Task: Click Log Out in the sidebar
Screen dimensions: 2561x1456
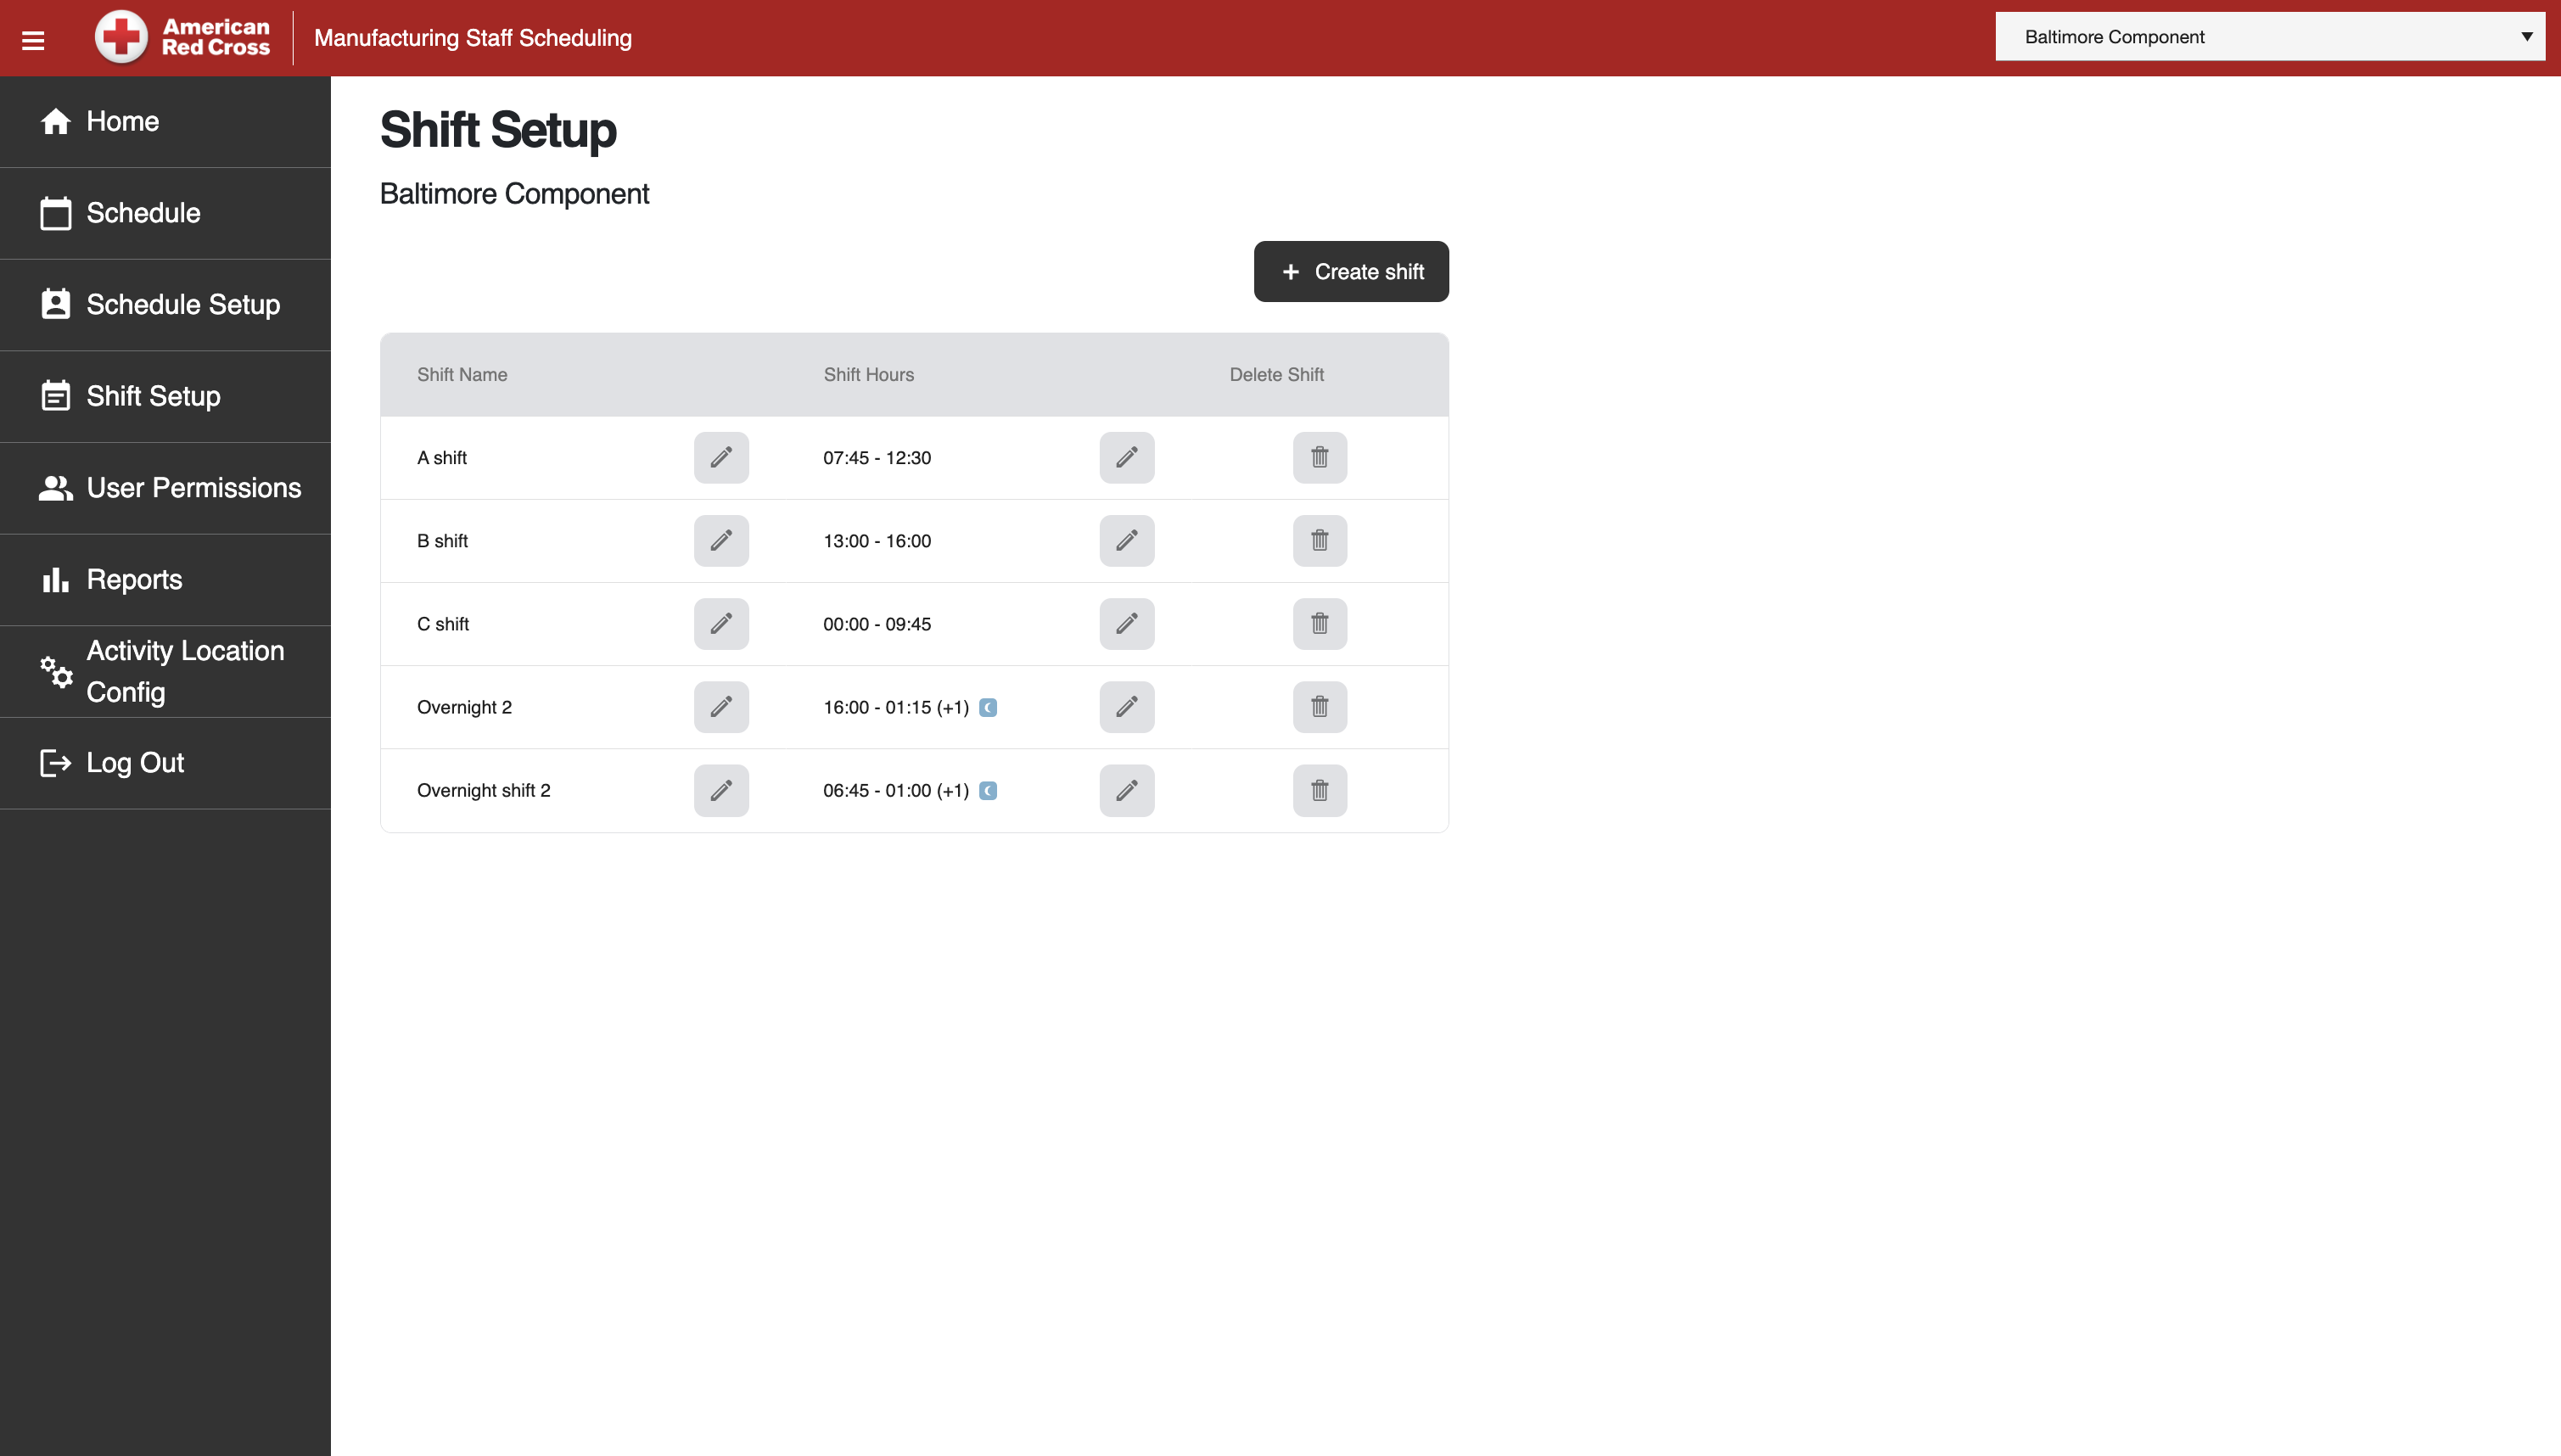Action: coord(165,763)
